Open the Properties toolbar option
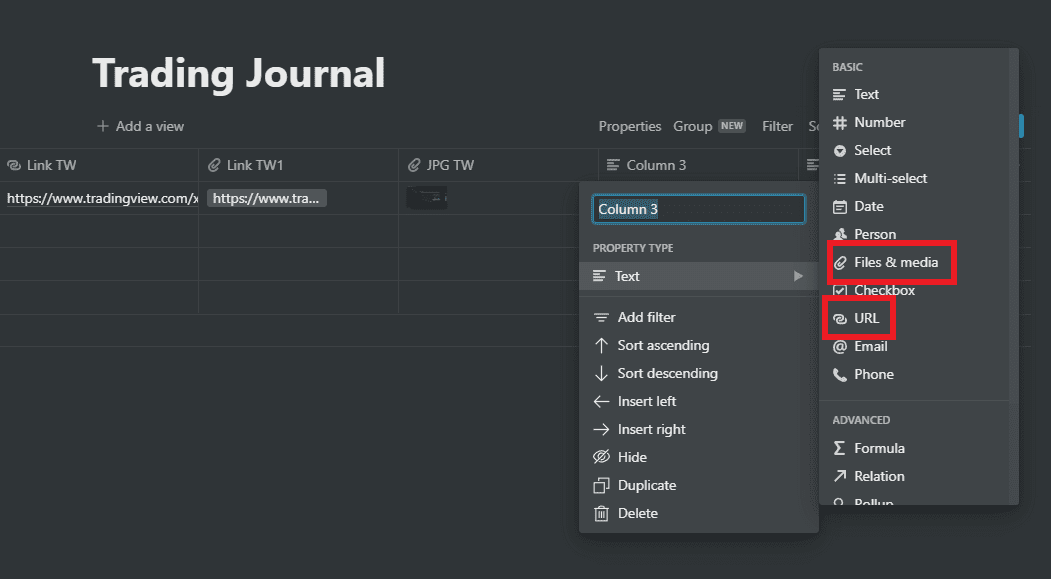Viewport: 1051px width, 579px height. click(x=629, y=126)
